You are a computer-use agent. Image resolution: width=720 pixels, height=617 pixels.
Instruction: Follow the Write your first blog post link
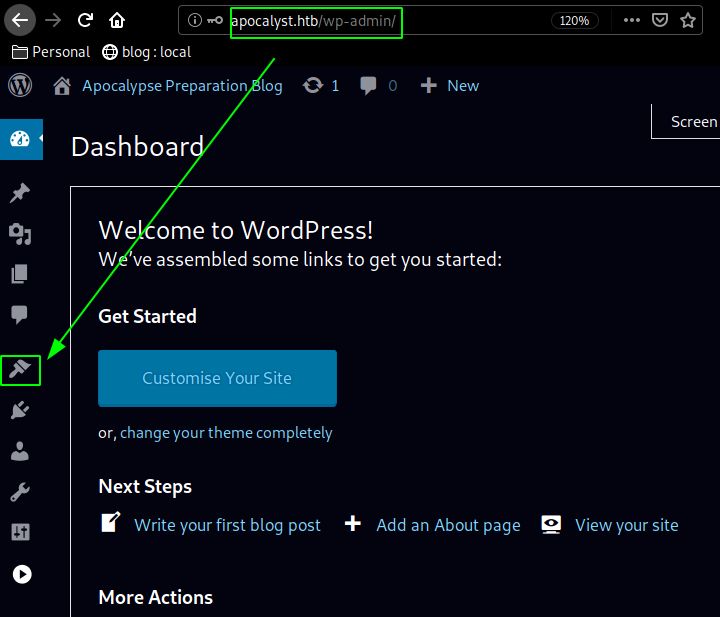[x=227, y=525]
